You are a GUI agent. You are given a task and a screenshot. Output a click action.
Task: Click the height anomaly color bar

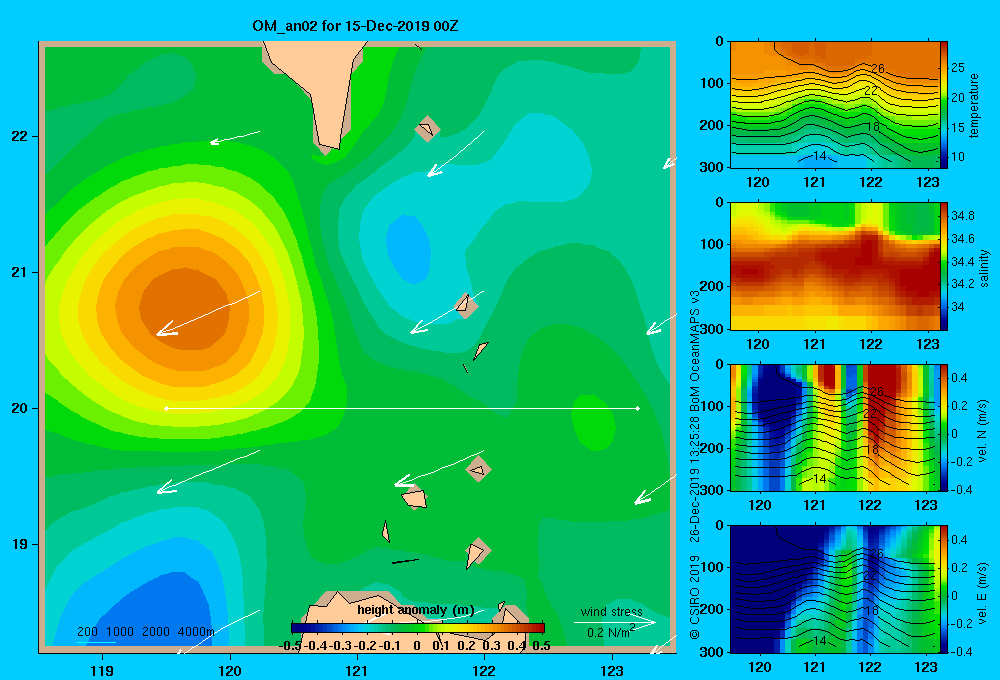click(418, 628)
